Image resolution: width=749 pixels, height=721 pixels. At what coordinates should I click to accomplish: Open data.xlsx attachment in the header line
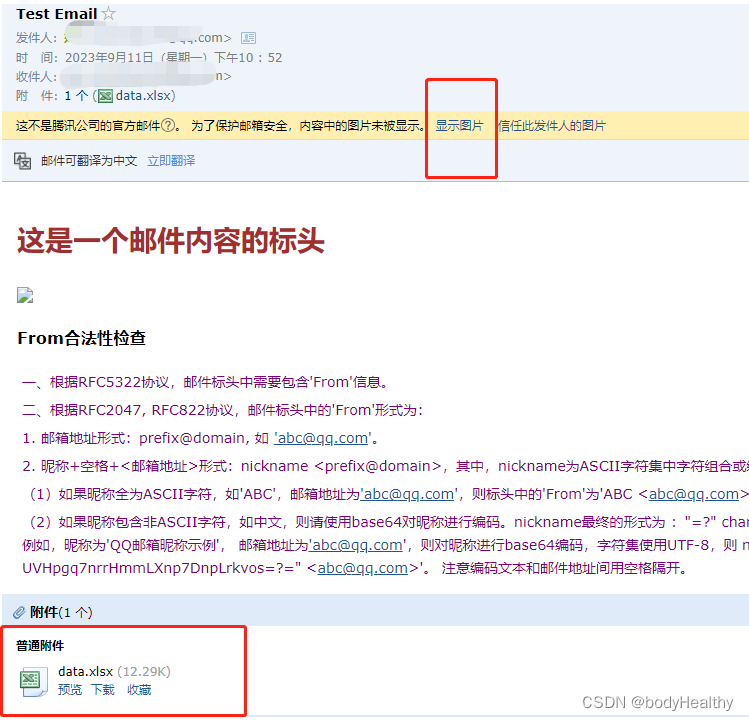point(143,96)
